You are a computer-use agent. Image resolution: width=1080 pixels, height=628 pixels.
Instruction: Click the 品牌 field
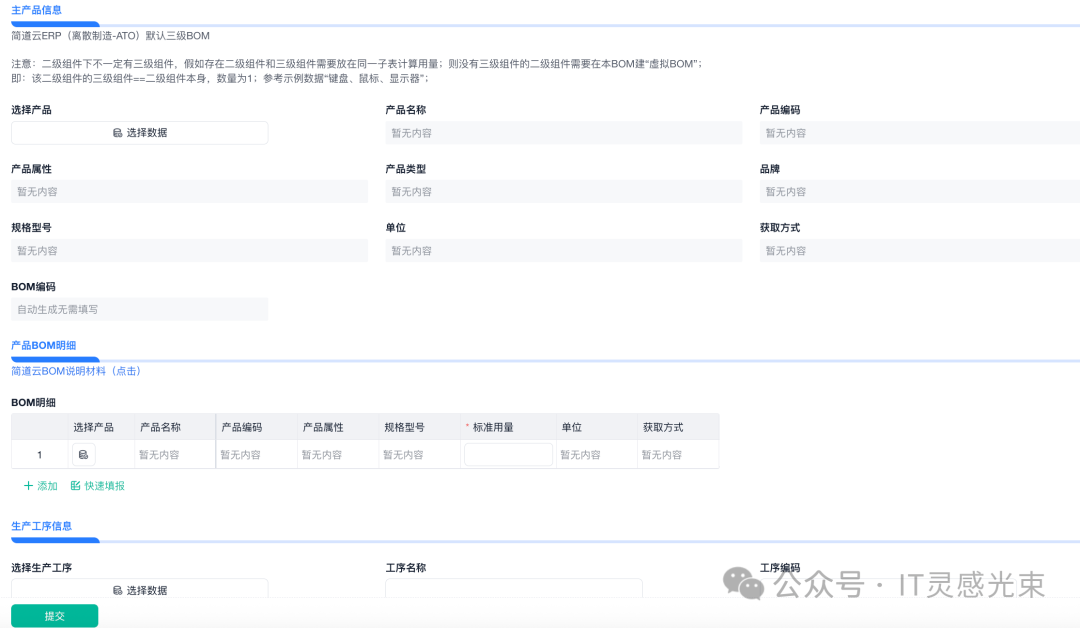919,192
